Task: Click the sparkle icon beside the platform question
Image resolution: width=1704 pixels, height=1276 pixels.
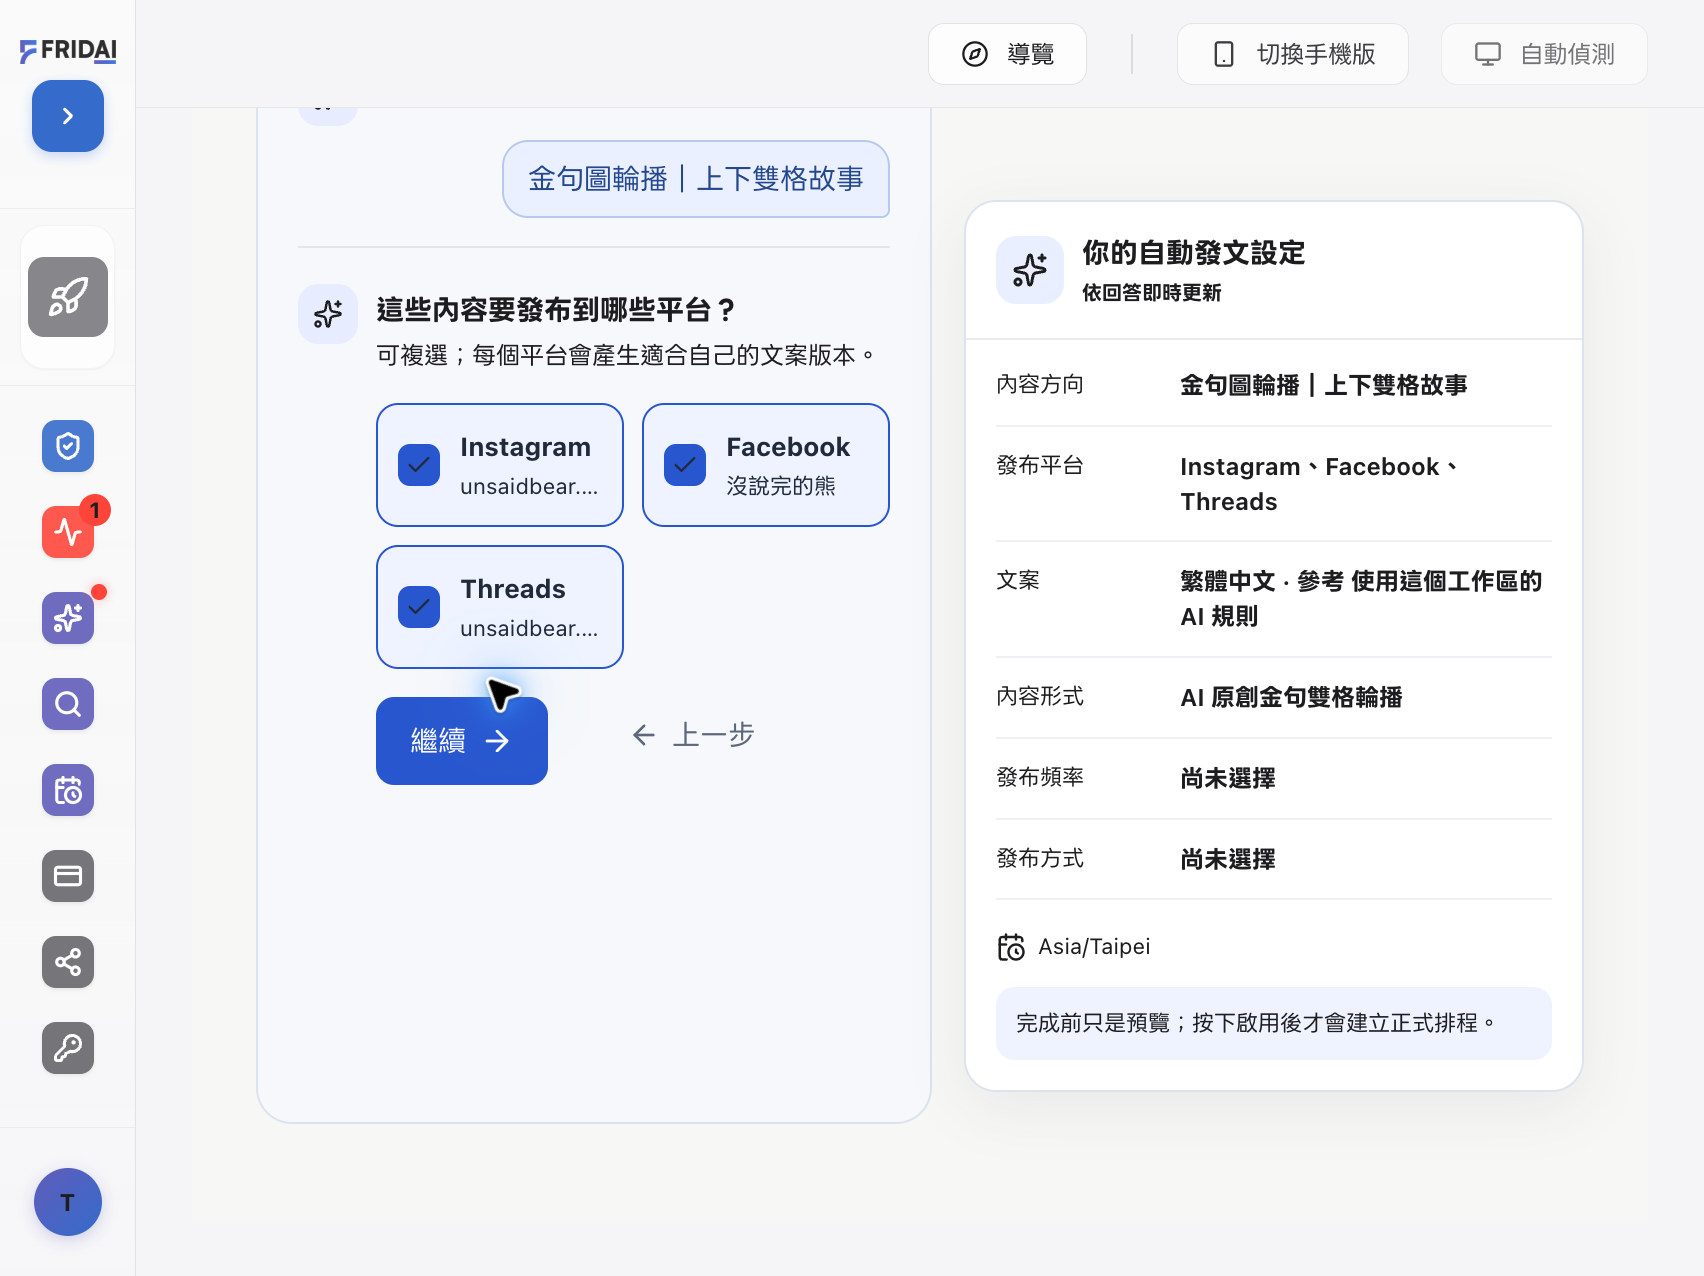Action: pos(328,314)
